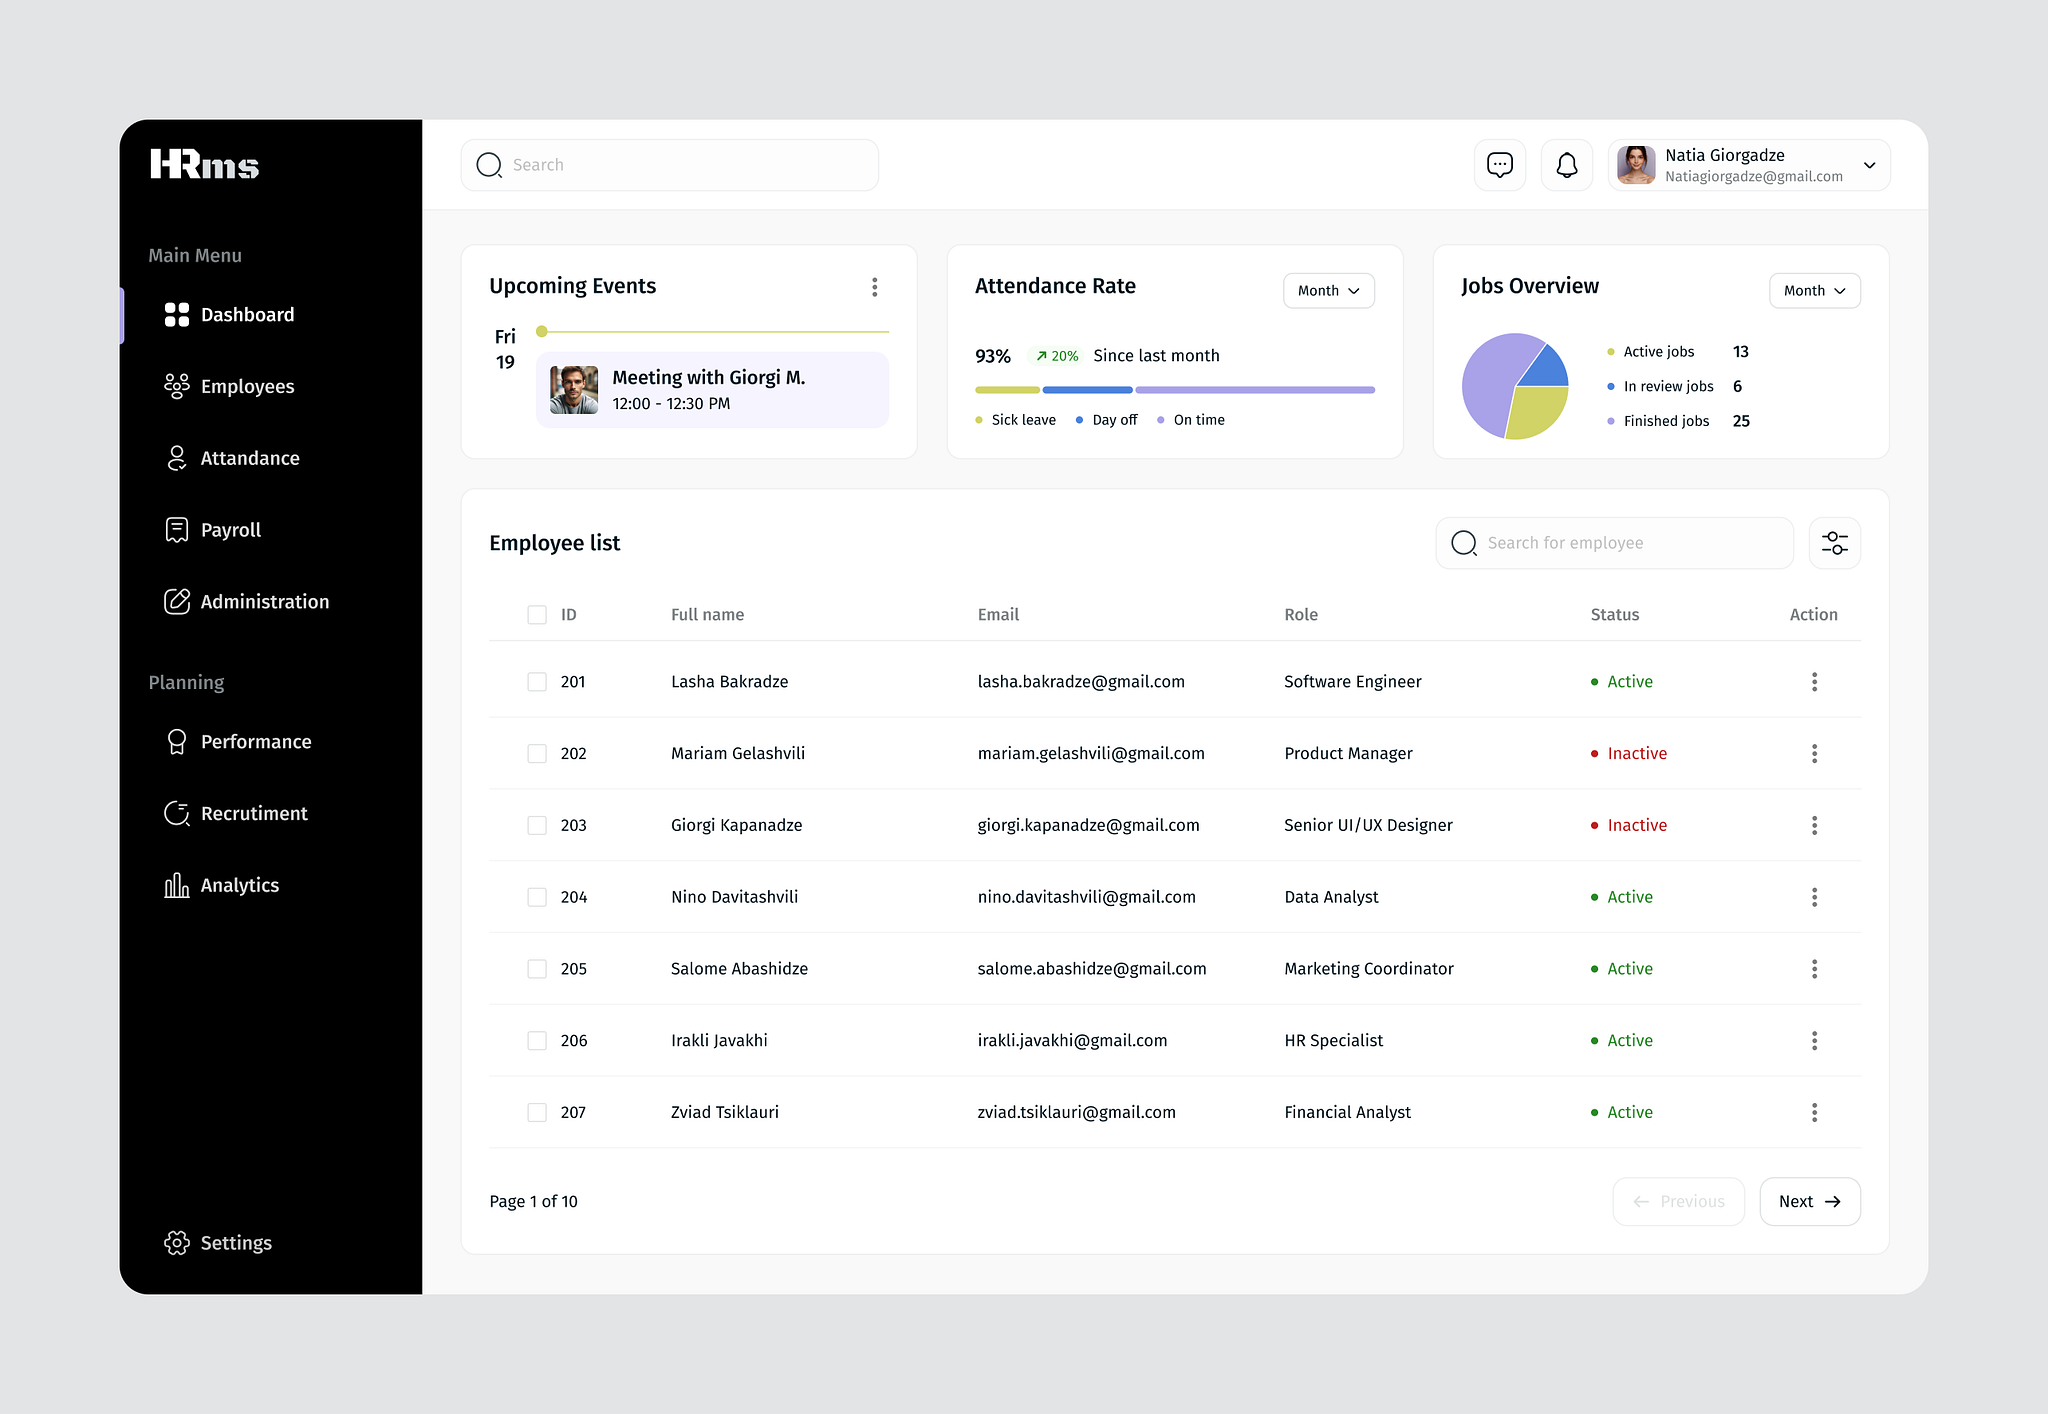Go to the Payroll page
Viewport: 2048px width, 1414px height.
[230, 529]
